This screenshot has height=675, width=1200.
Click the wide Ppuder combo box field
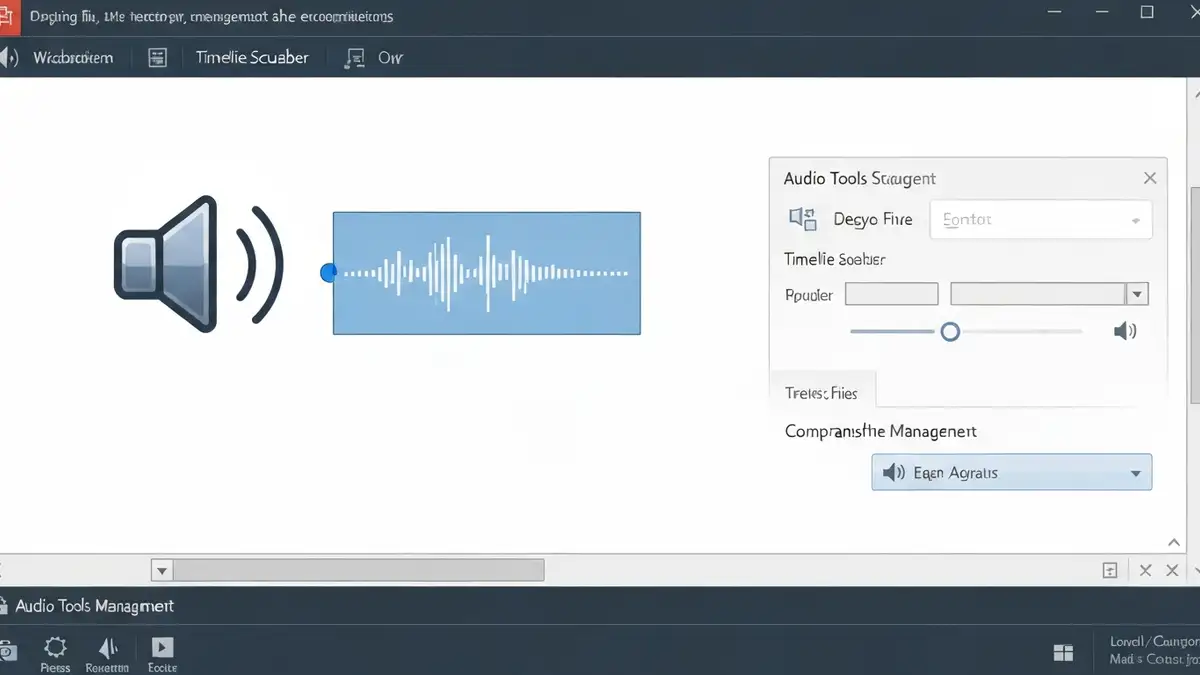[1038, 294]
